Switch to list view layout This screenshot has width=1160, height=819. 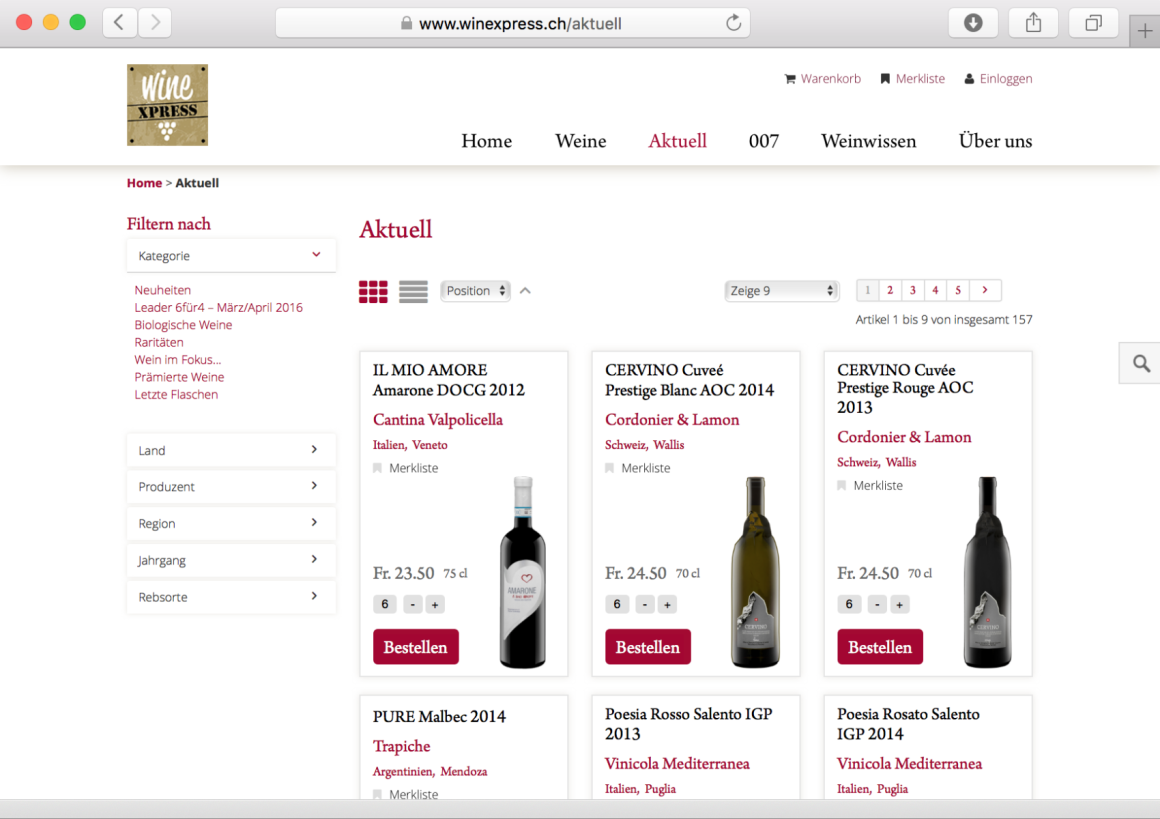coord(413,291)
